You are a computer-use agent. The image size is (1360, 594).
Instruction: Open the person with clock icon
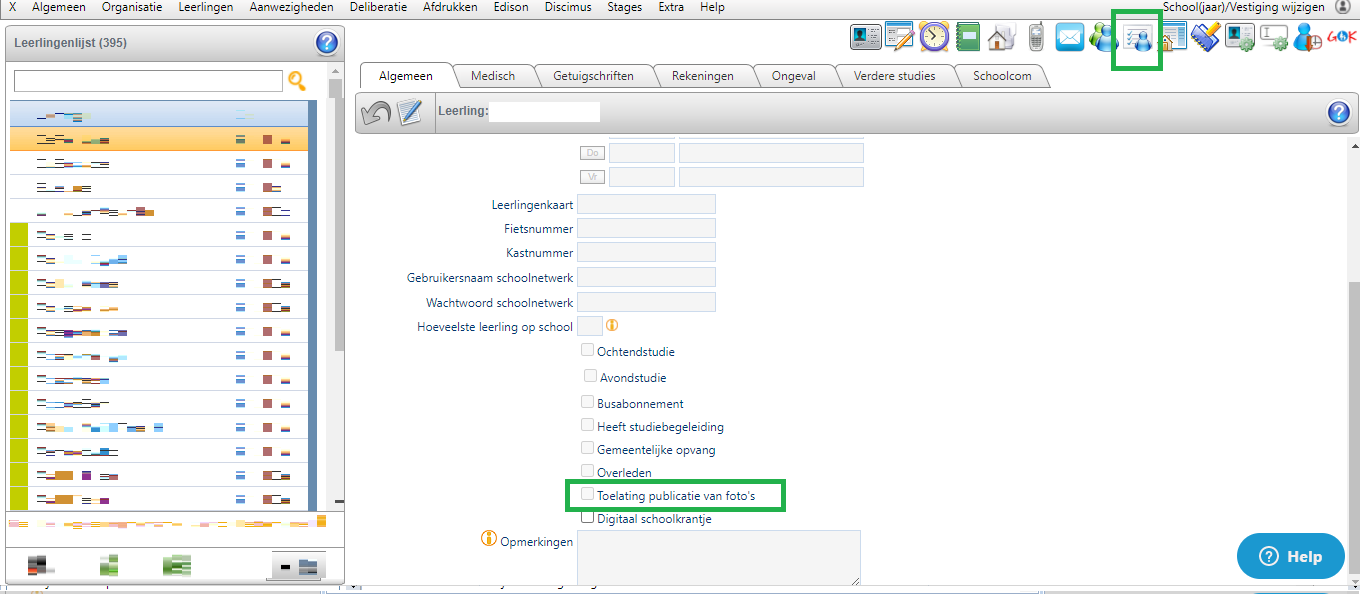point(1308,38)
